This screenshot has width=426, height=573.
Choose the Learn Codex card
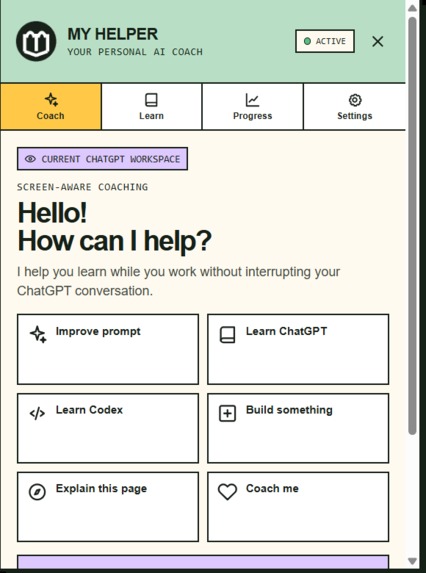tap(108, 428)
